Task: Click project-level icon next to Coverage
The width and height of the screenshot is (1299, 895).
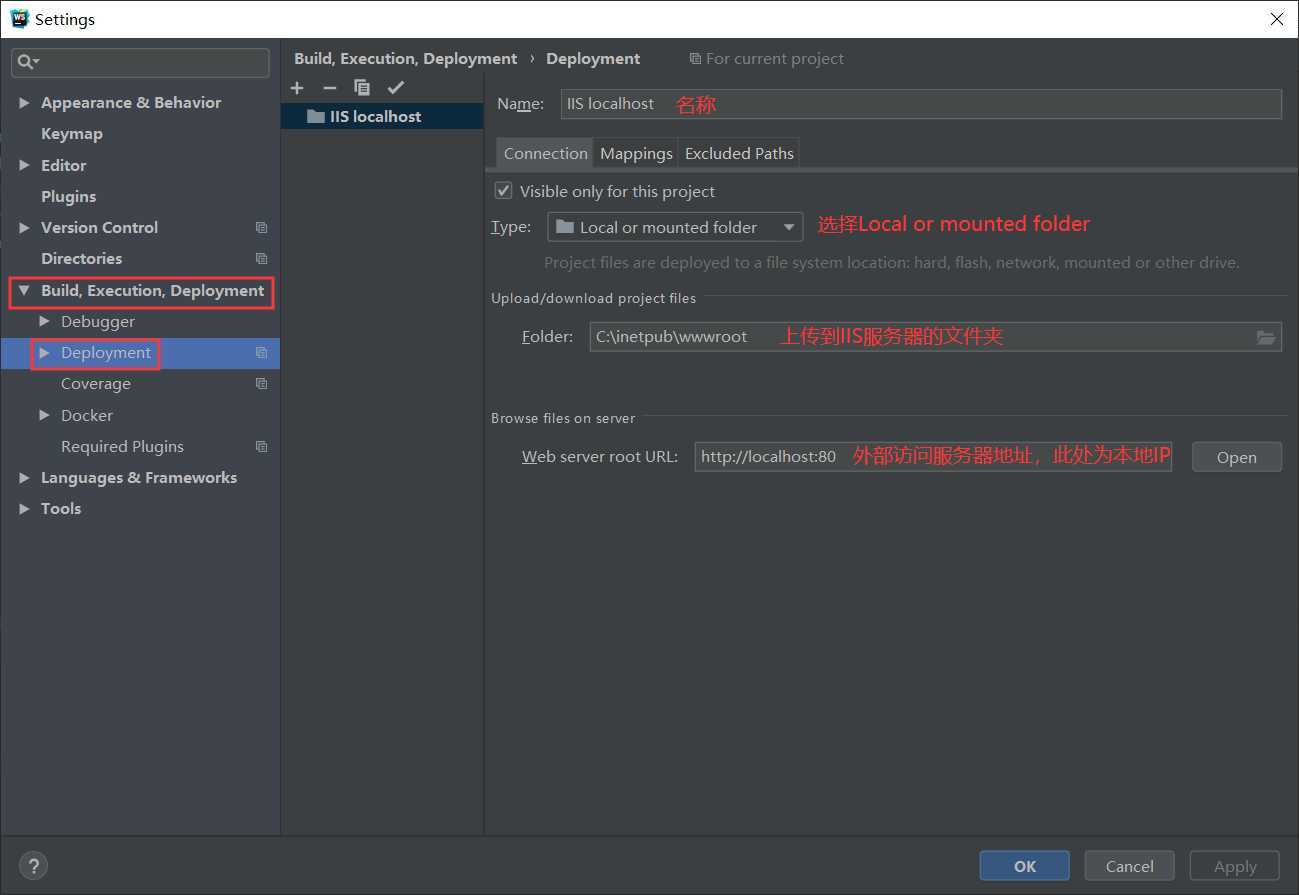Action: [x=261, y=384]
